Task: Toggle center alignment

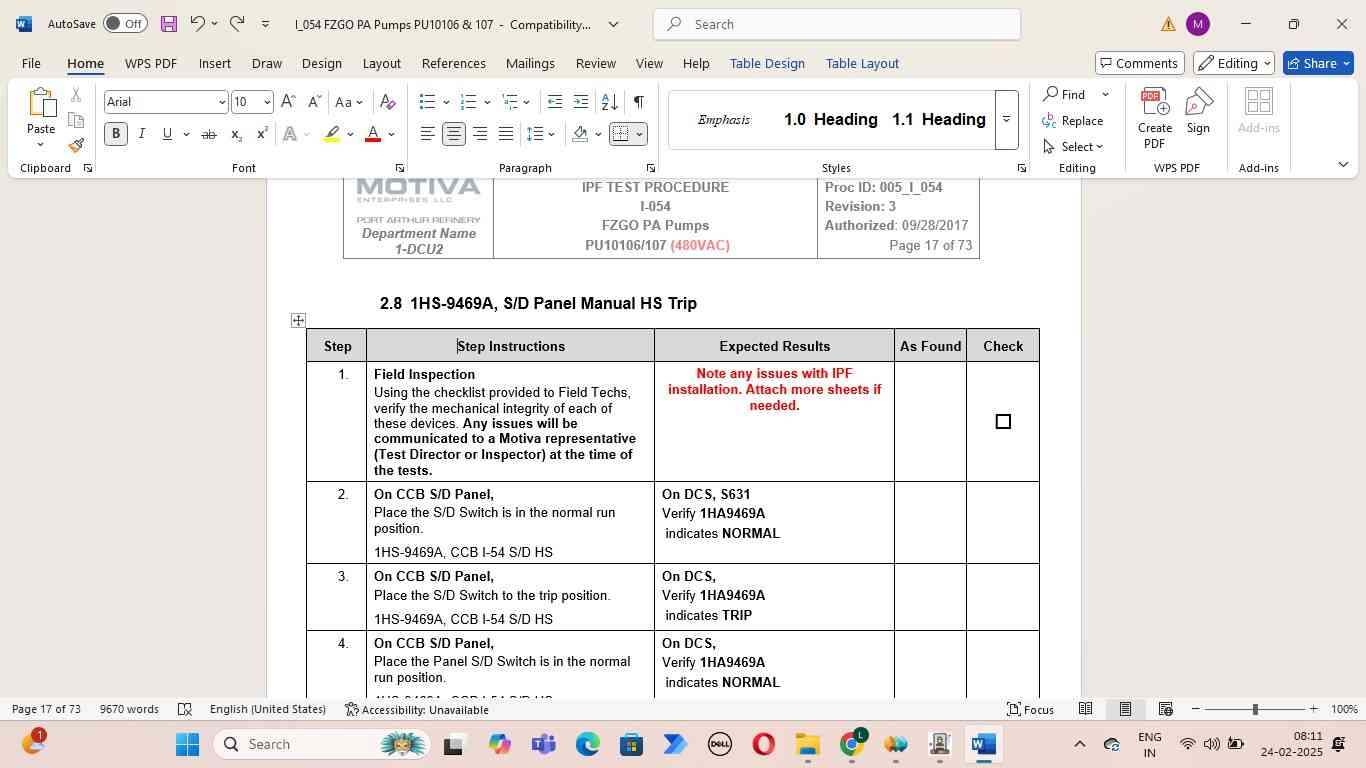Action: (x=453, y=134)
